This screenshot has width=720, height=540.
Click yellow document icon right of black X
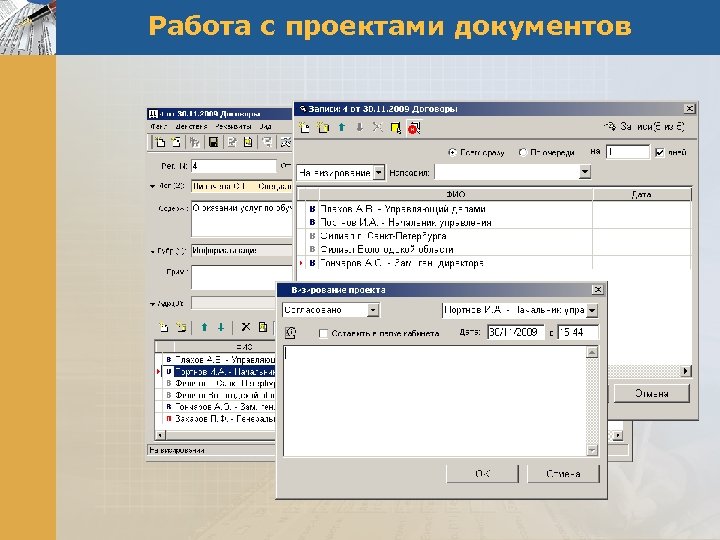[263, 327]
